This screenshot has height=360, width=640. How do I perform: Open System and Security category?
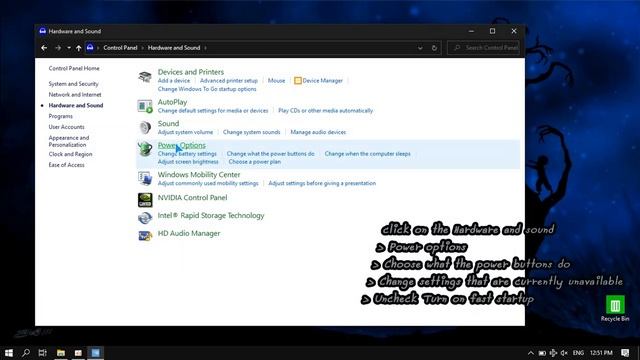coord(73,84)
